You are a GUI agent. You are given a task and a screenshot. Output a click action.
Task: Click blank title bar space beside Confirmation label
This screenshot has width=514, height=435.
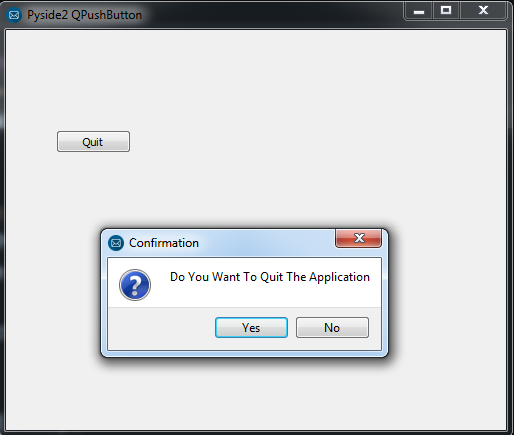pos(267,243)
